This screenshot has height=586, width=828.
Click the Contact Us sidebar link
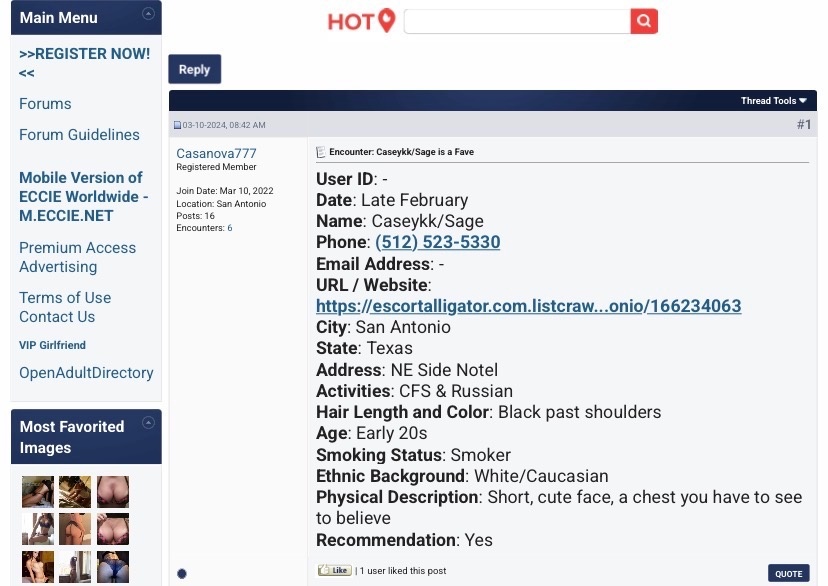tap(57, 317)
